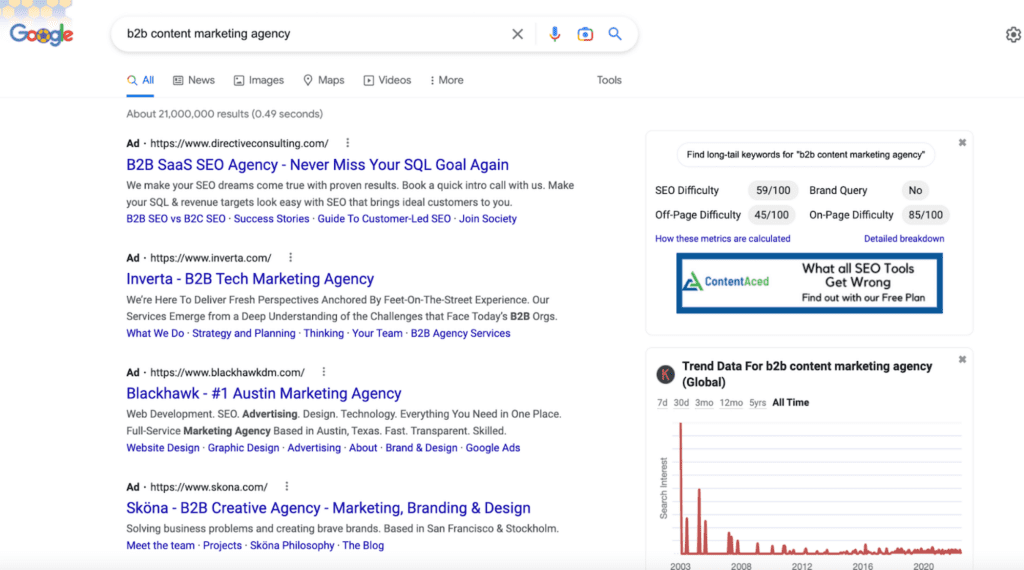Close the Trend Data widget
Screen dimensions: 1024x570
point(962,360)
